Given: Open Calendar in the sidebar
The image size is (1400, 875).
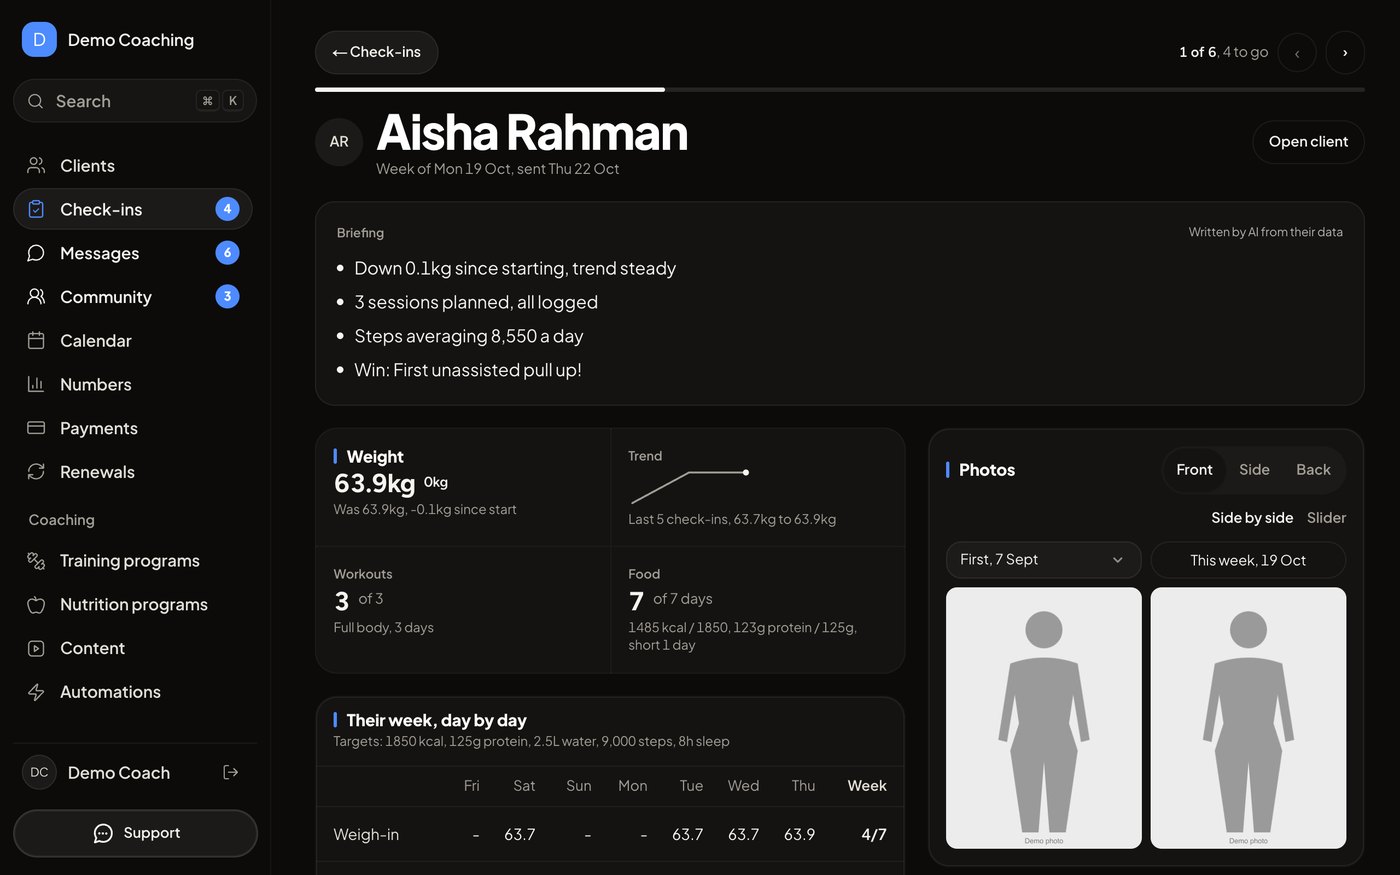Looking at the screenshot, I should click(x=133, y=341).
